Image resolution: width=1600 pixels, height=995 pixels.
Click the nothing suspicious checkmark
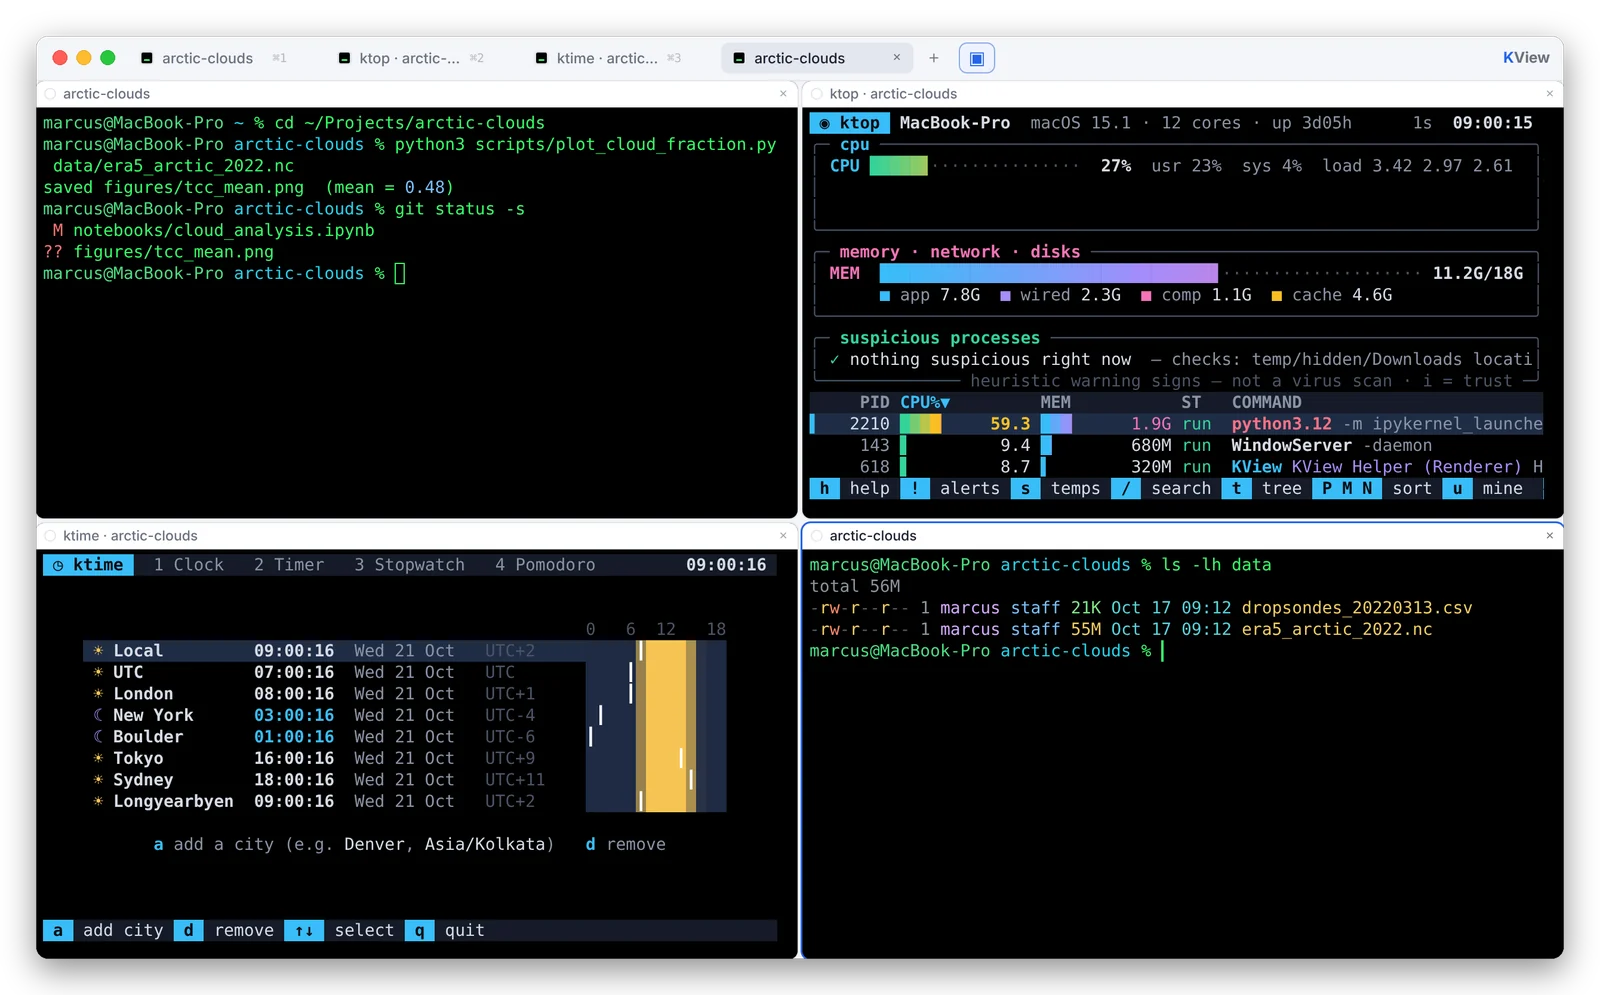[834, 360]
